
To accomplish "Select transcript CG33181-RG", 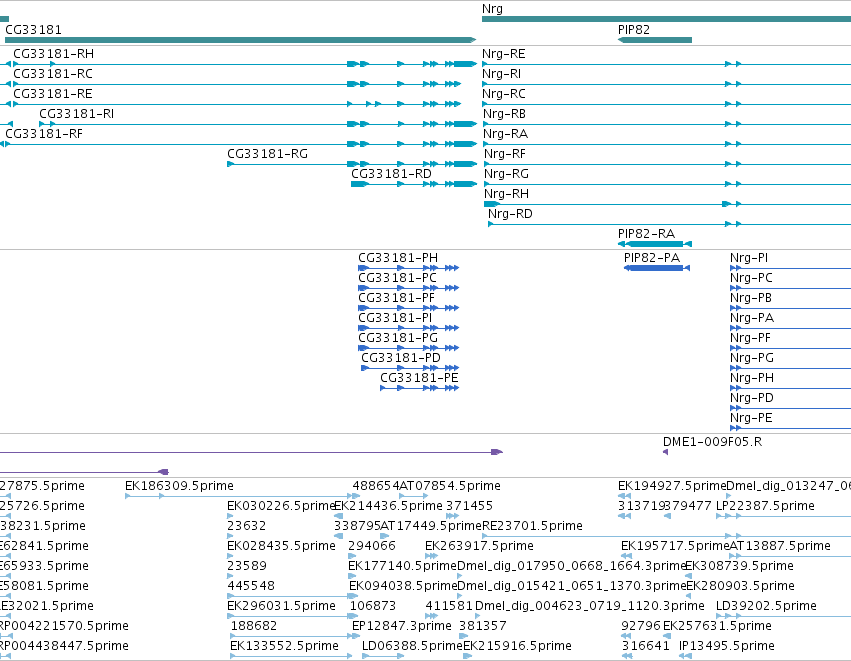I will pos(268,154).
